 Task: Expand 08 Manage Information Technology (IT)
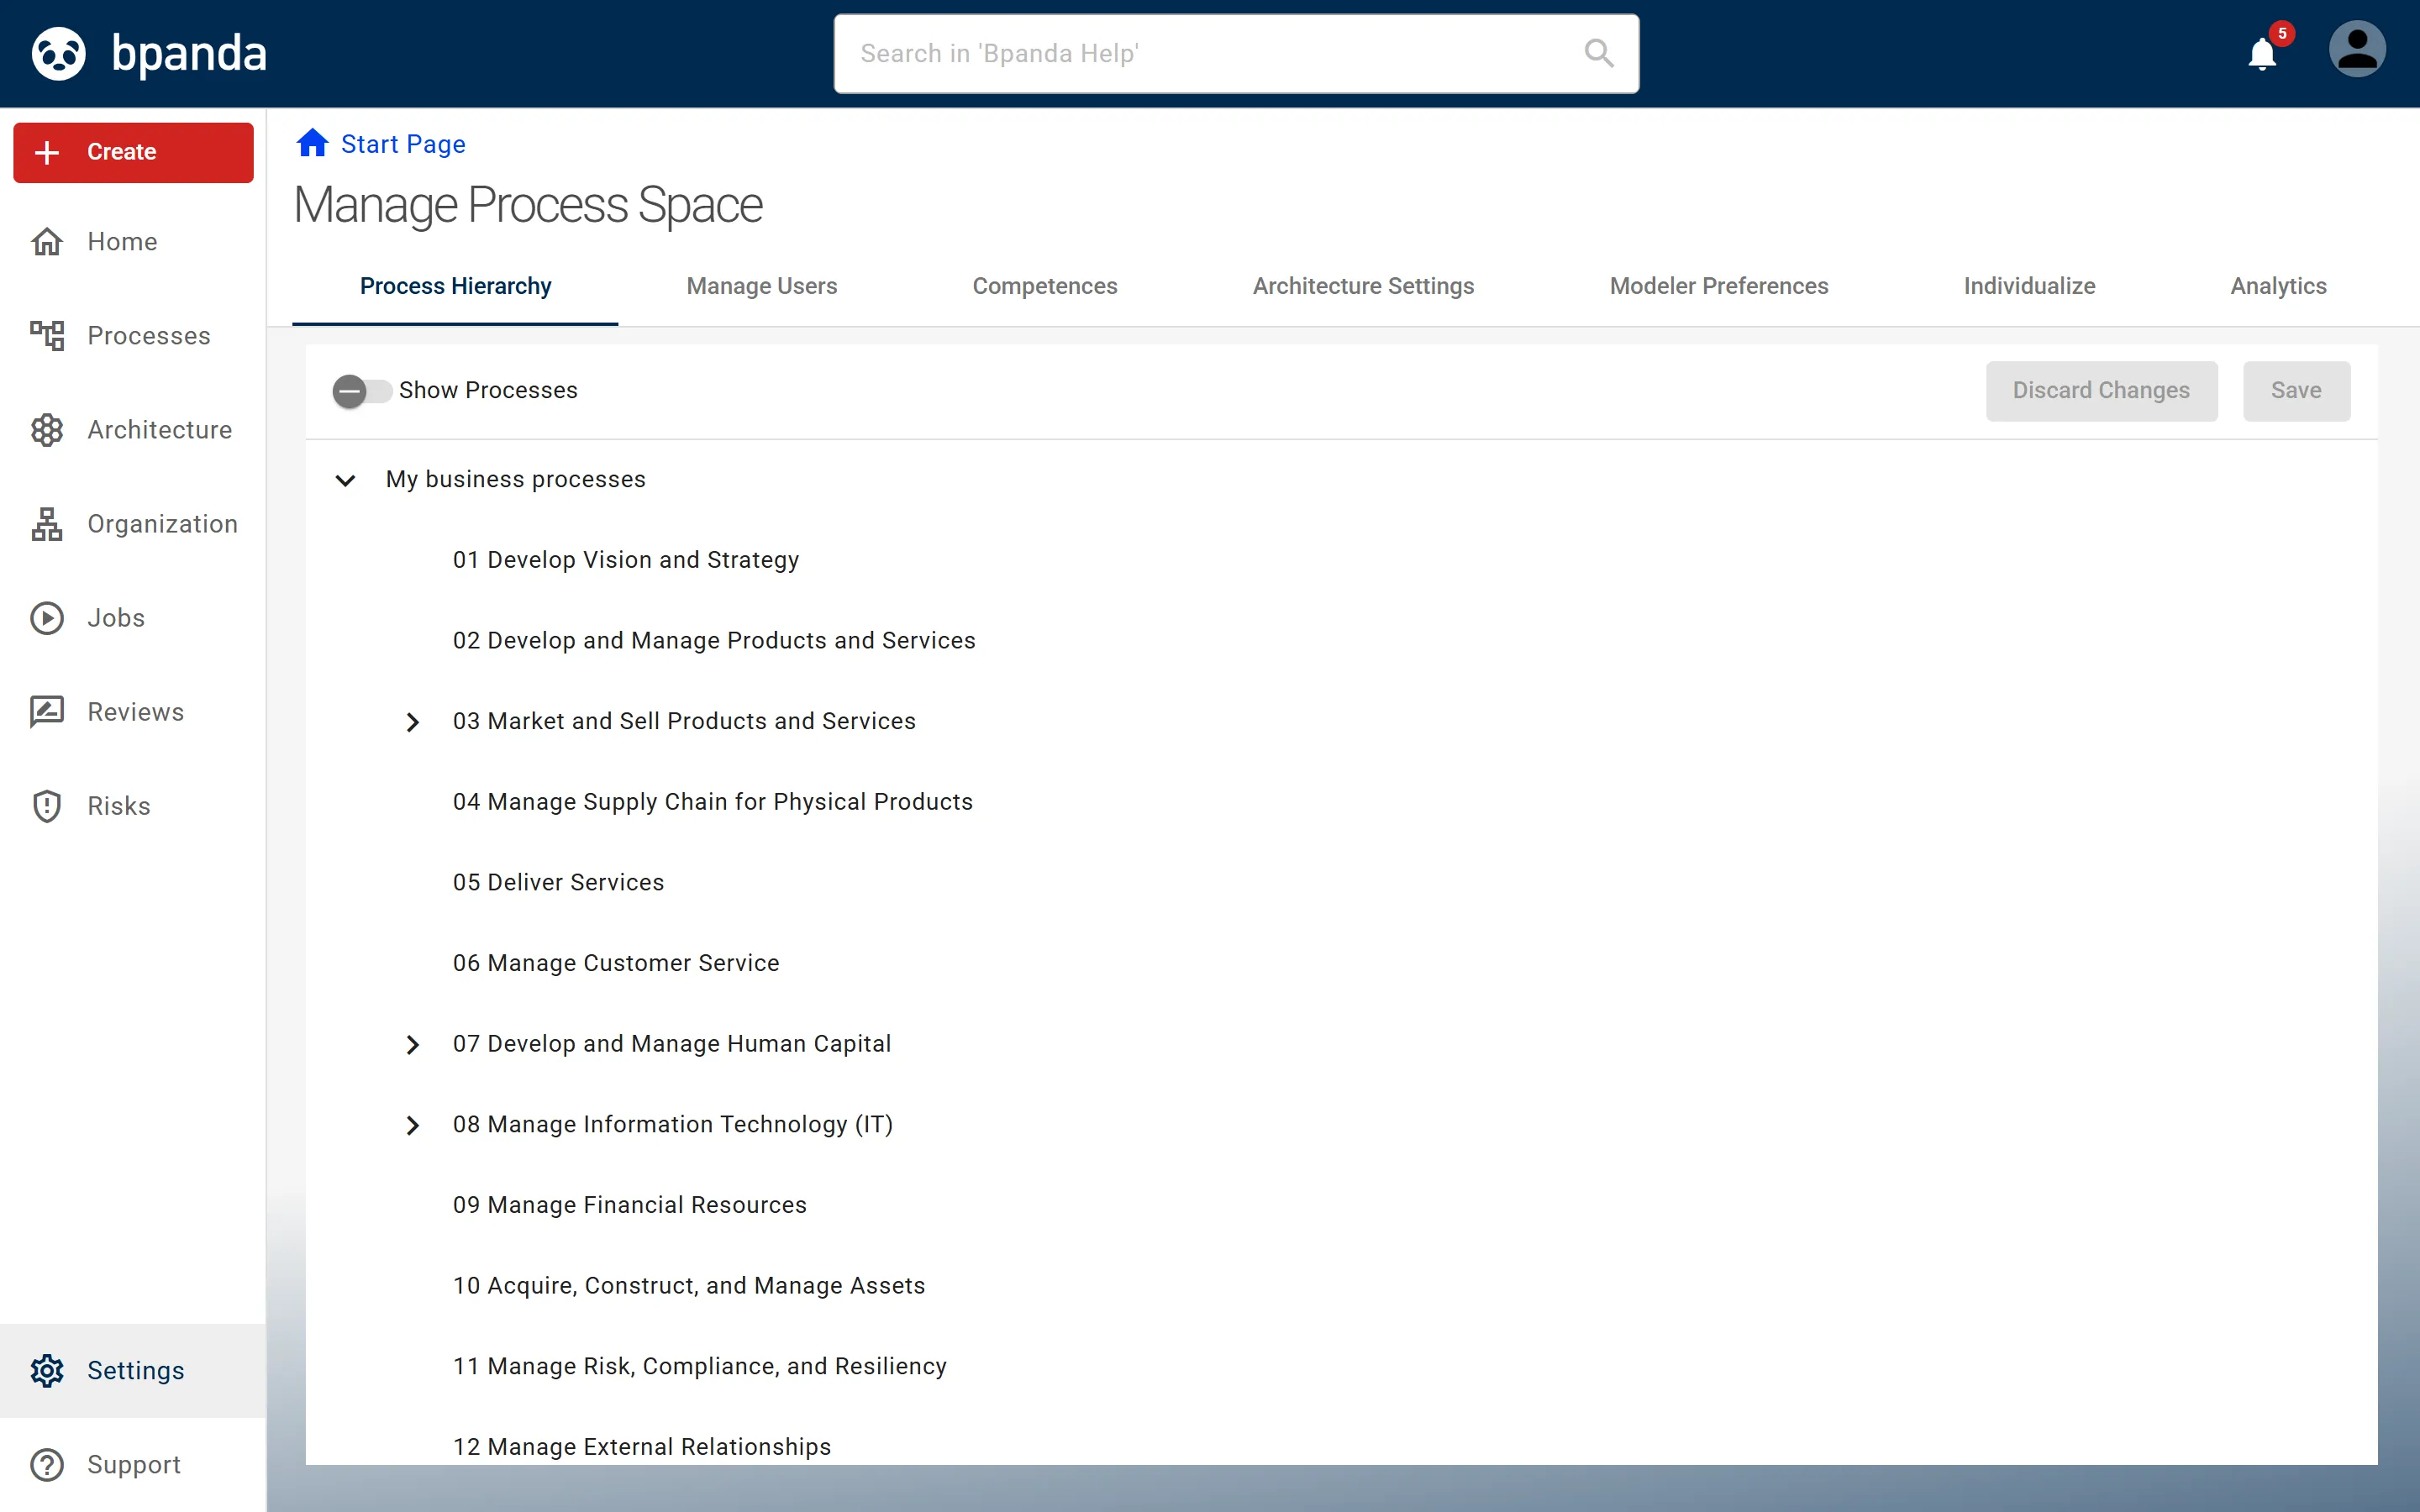point(412,1126)
